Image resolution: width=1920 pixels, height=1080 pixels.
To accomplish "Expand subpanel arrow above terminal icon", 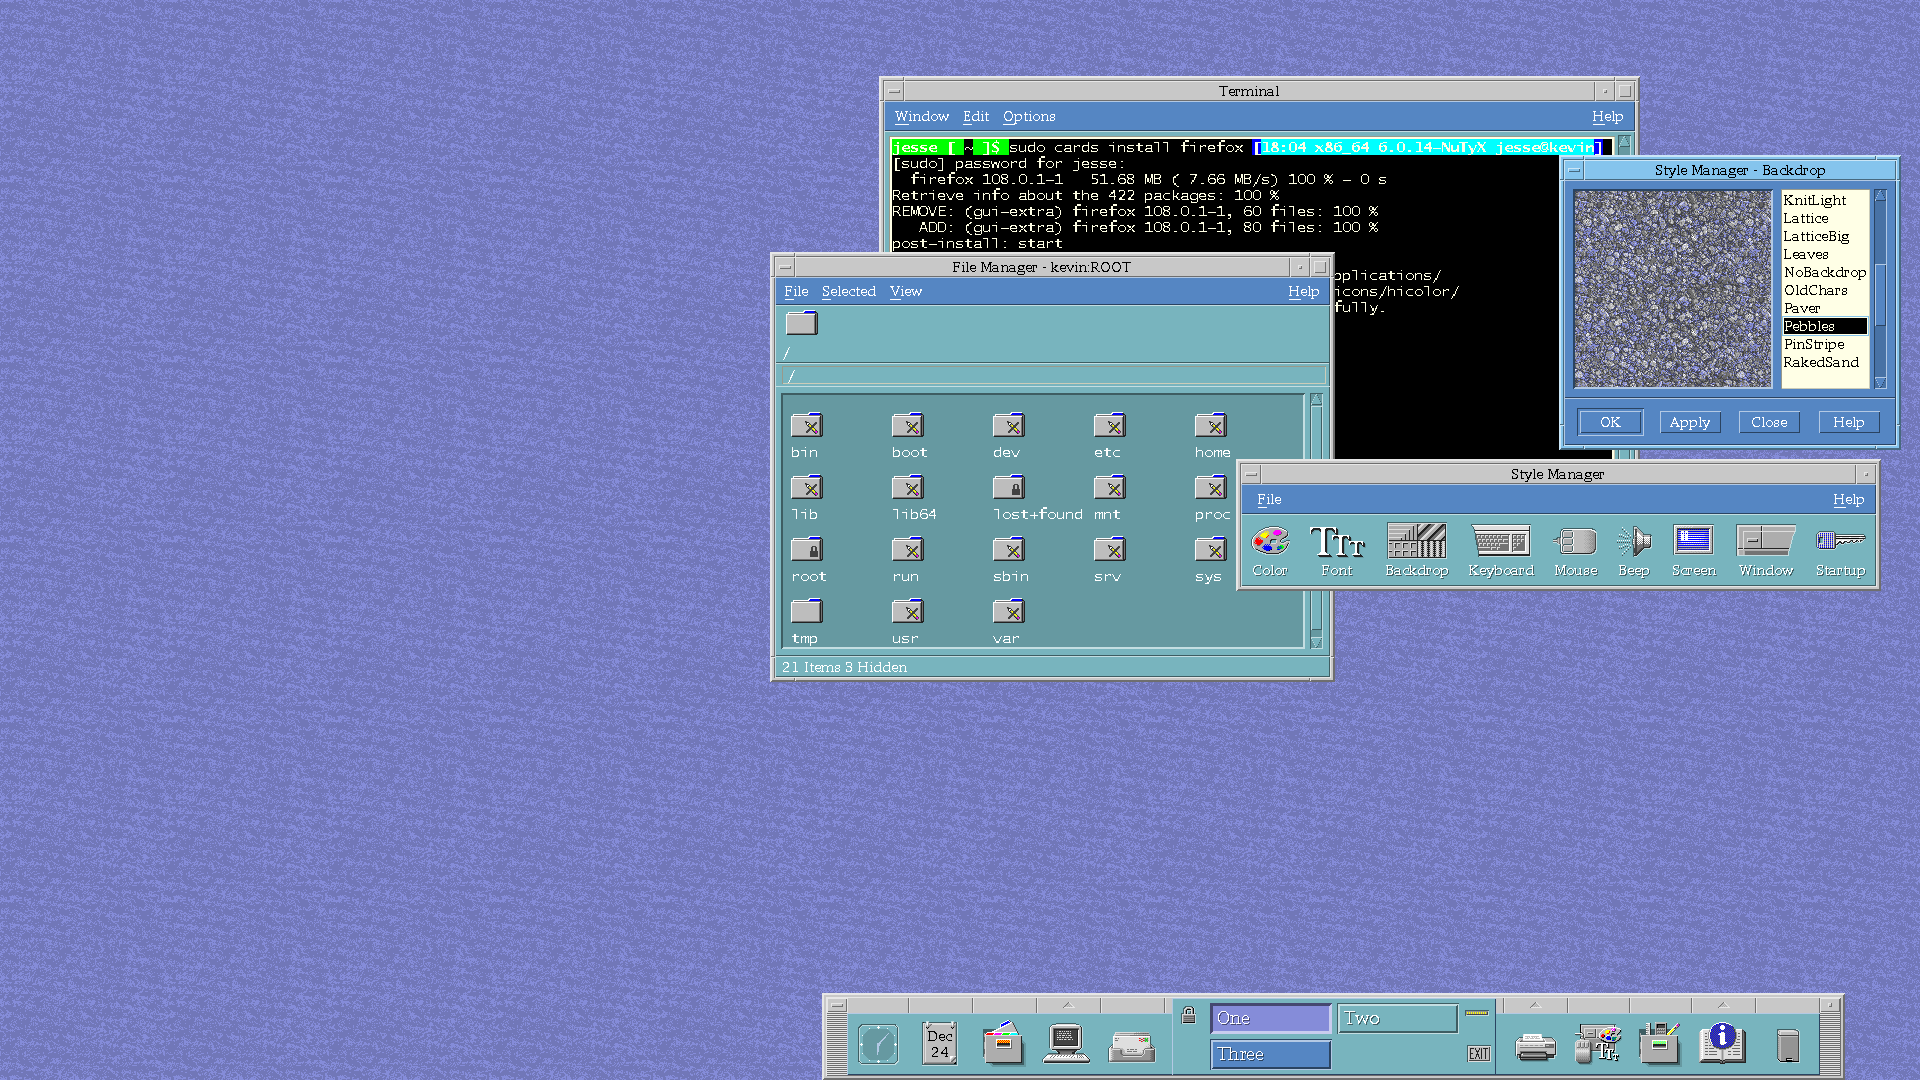I will pos(1067,1004).
